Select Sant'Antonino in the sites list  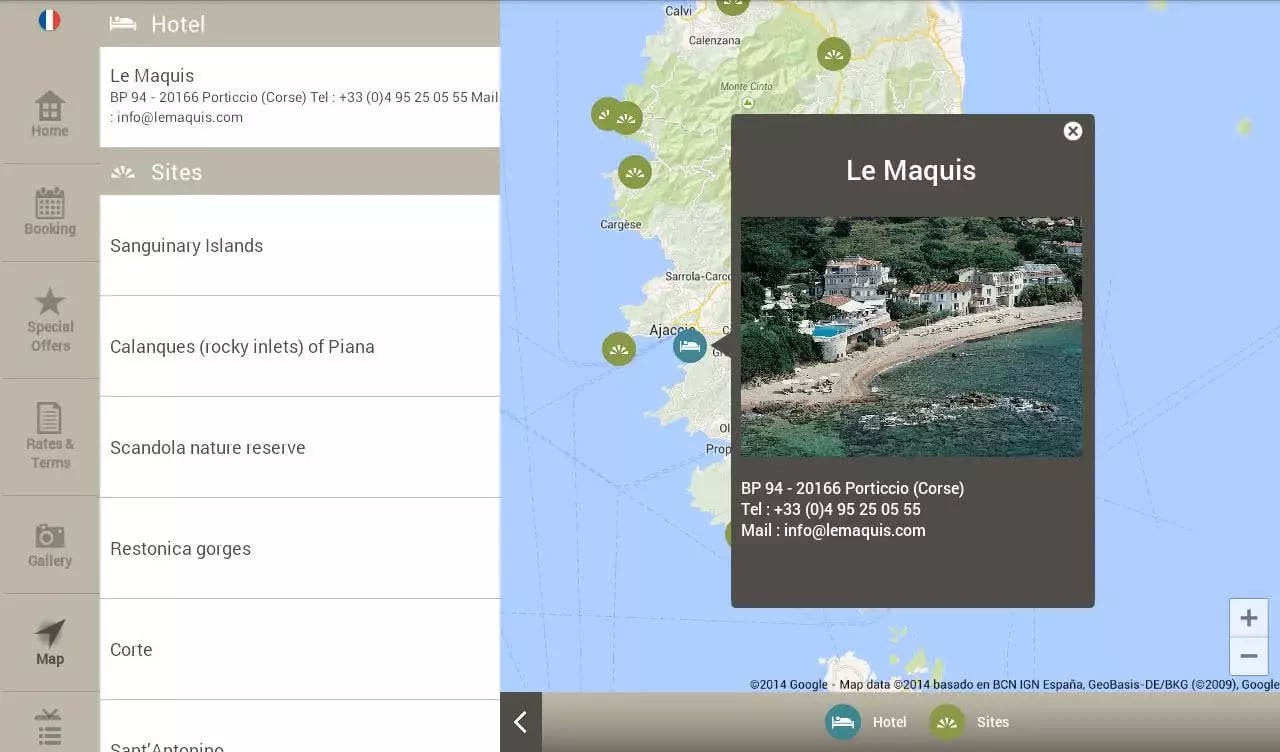click(300, 727)
